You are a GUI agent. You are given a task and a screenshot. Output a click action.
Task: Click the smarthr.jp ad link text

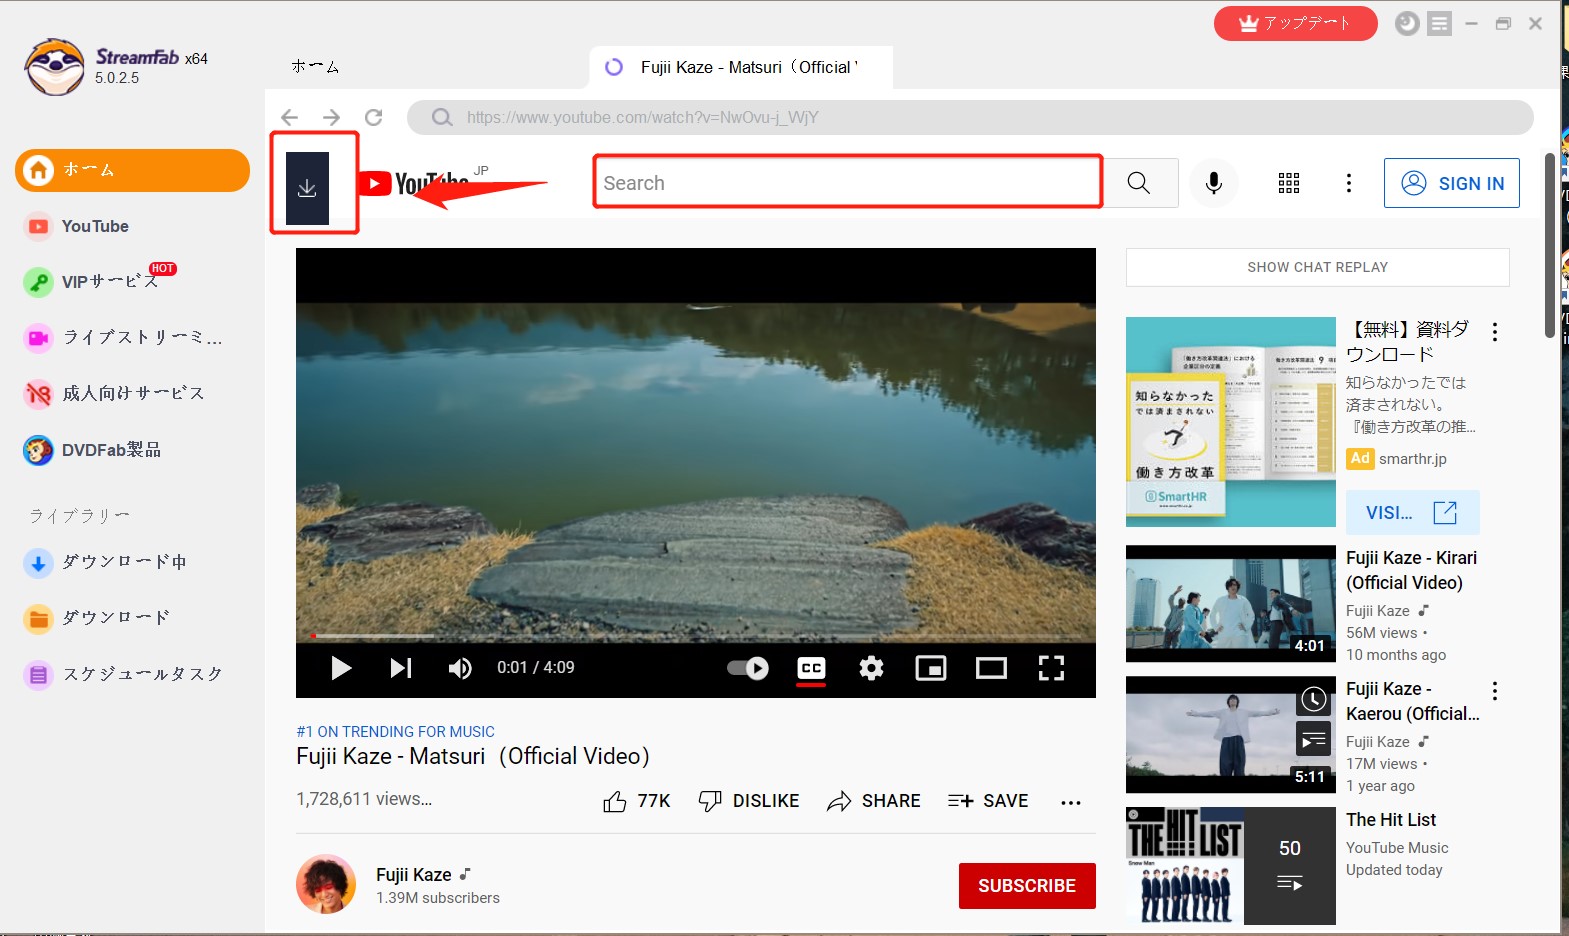(1413, 459)
